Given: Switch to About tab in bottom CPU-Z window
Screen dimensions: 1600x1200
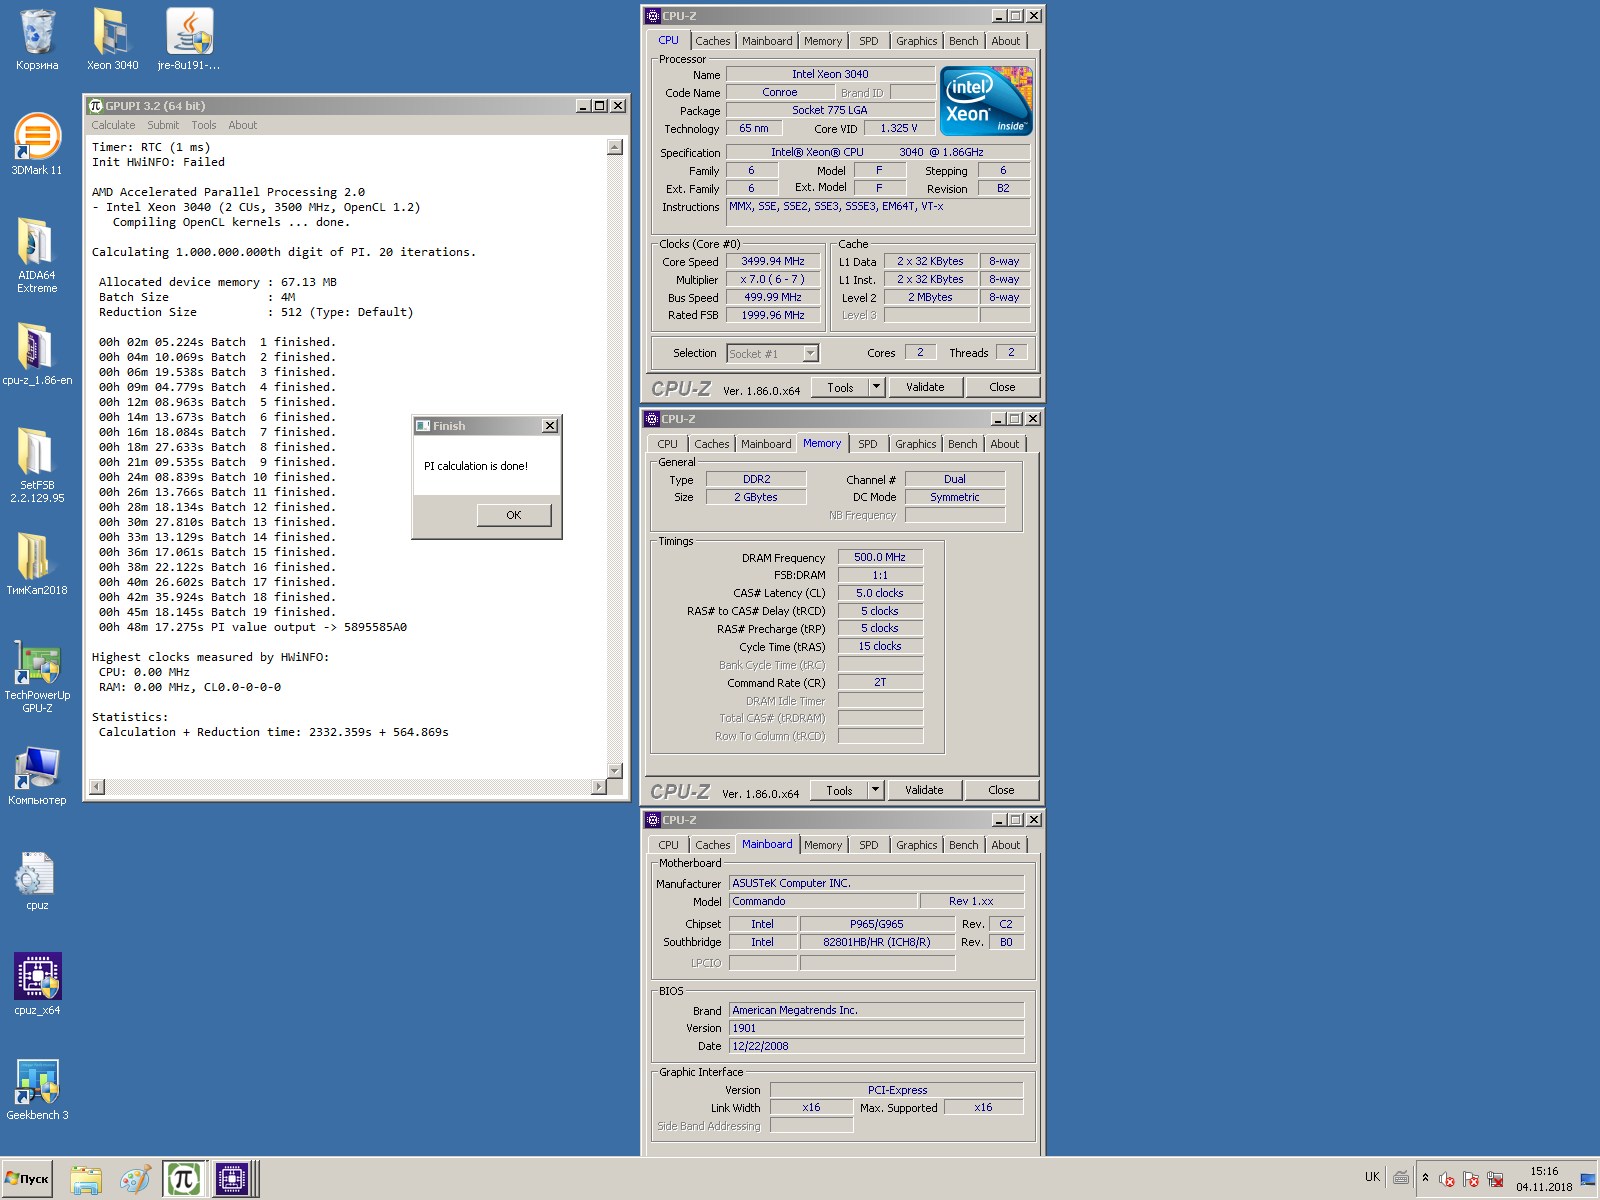Looking at the screenshot, I should pos(1006,845).
